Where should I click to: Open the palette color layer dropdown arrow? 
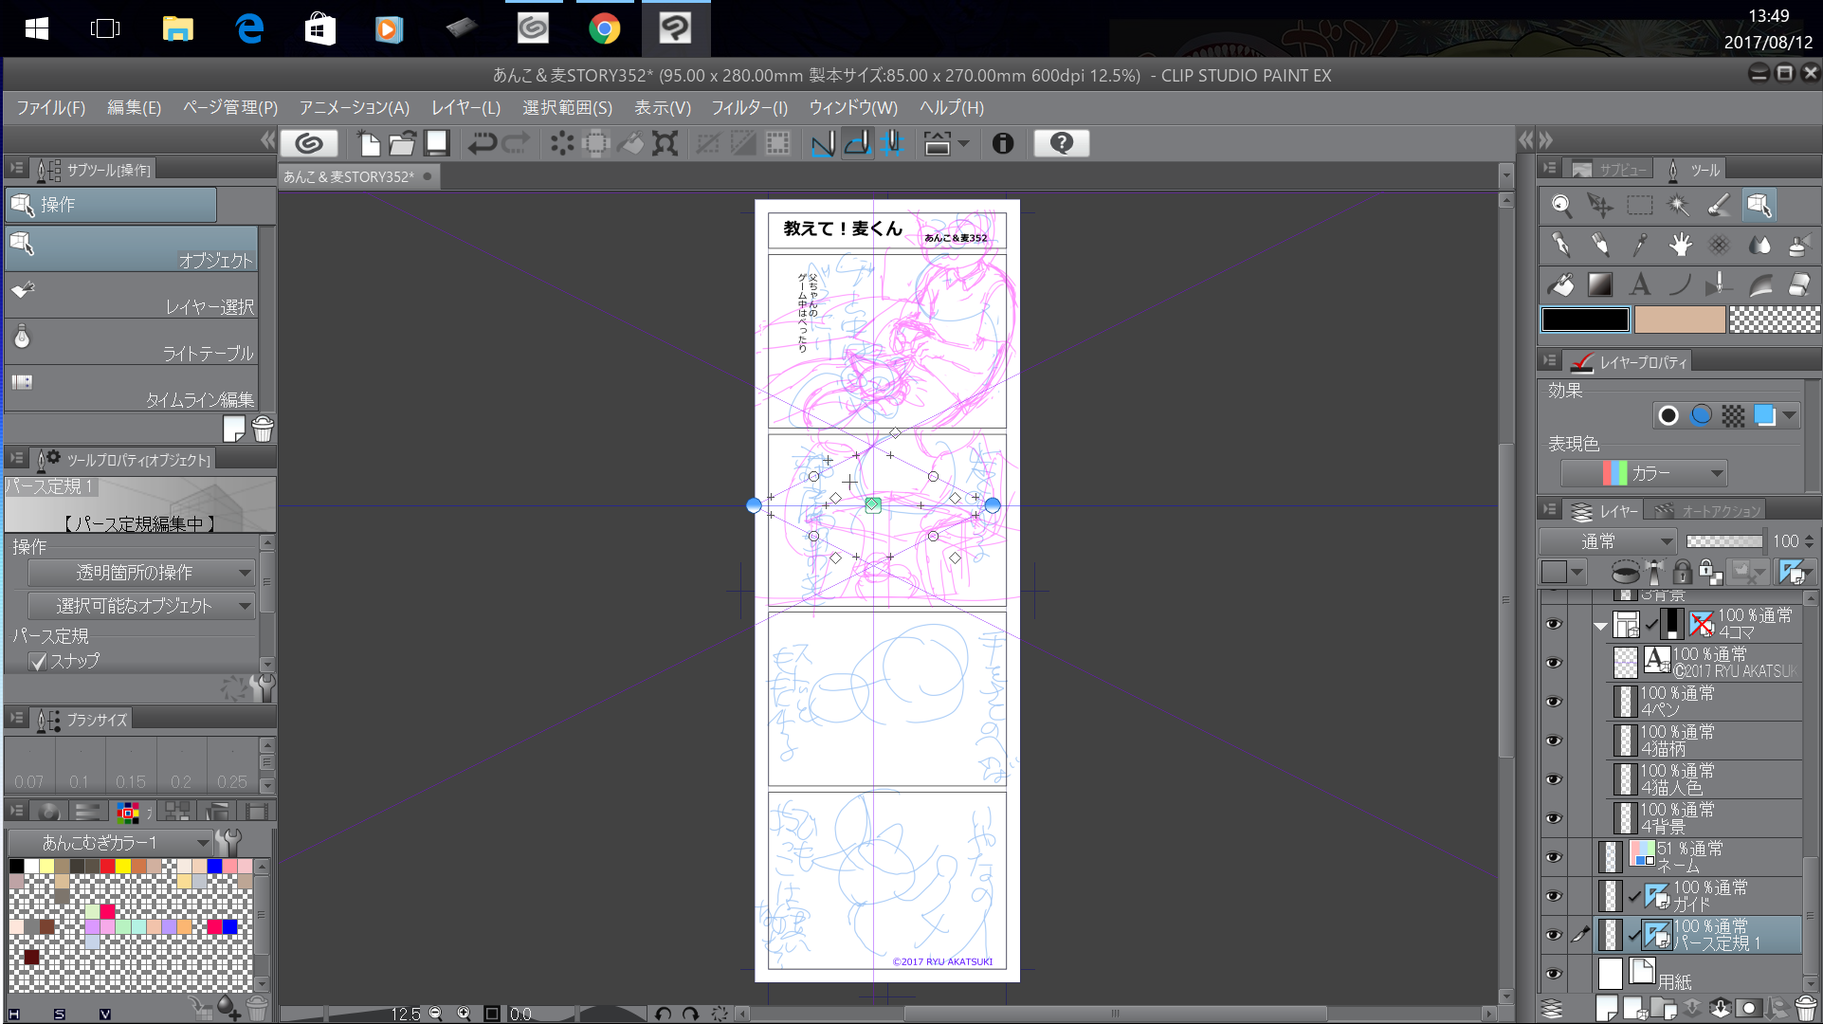[x=1577, y=572]
